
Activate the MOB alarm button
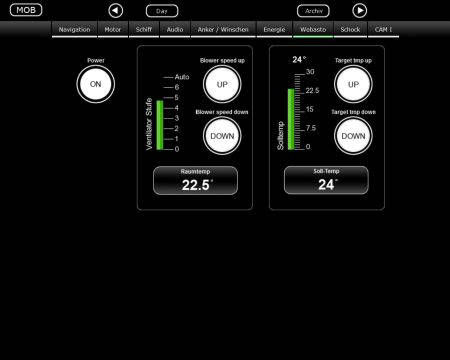pos(26,10)
